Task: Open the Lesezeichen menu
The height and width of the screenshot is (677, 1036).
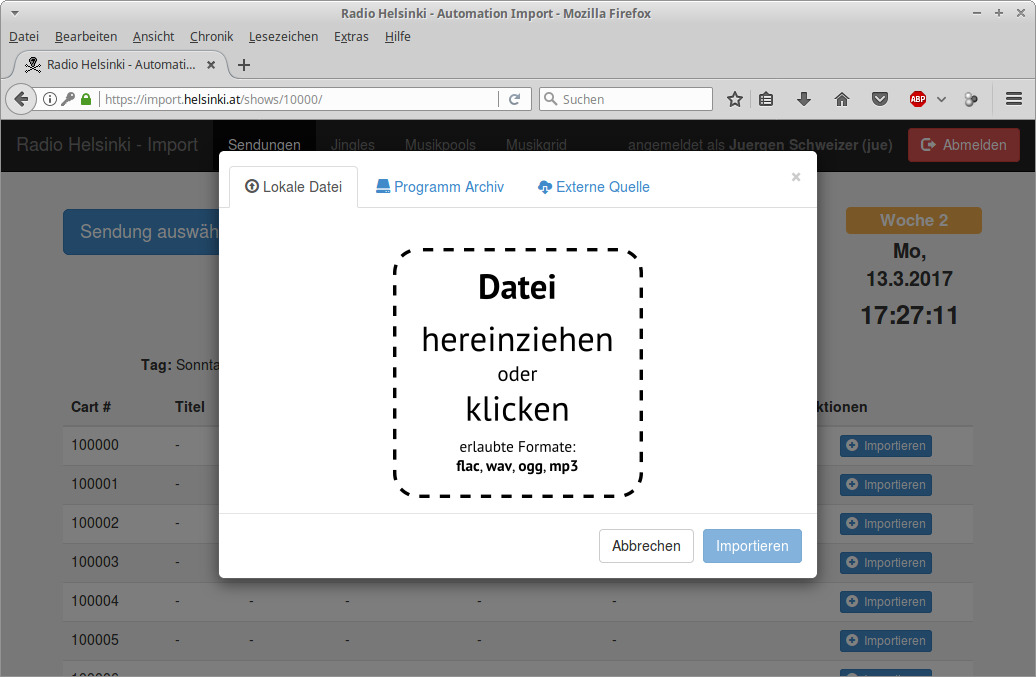Action: tap(283, 36)
